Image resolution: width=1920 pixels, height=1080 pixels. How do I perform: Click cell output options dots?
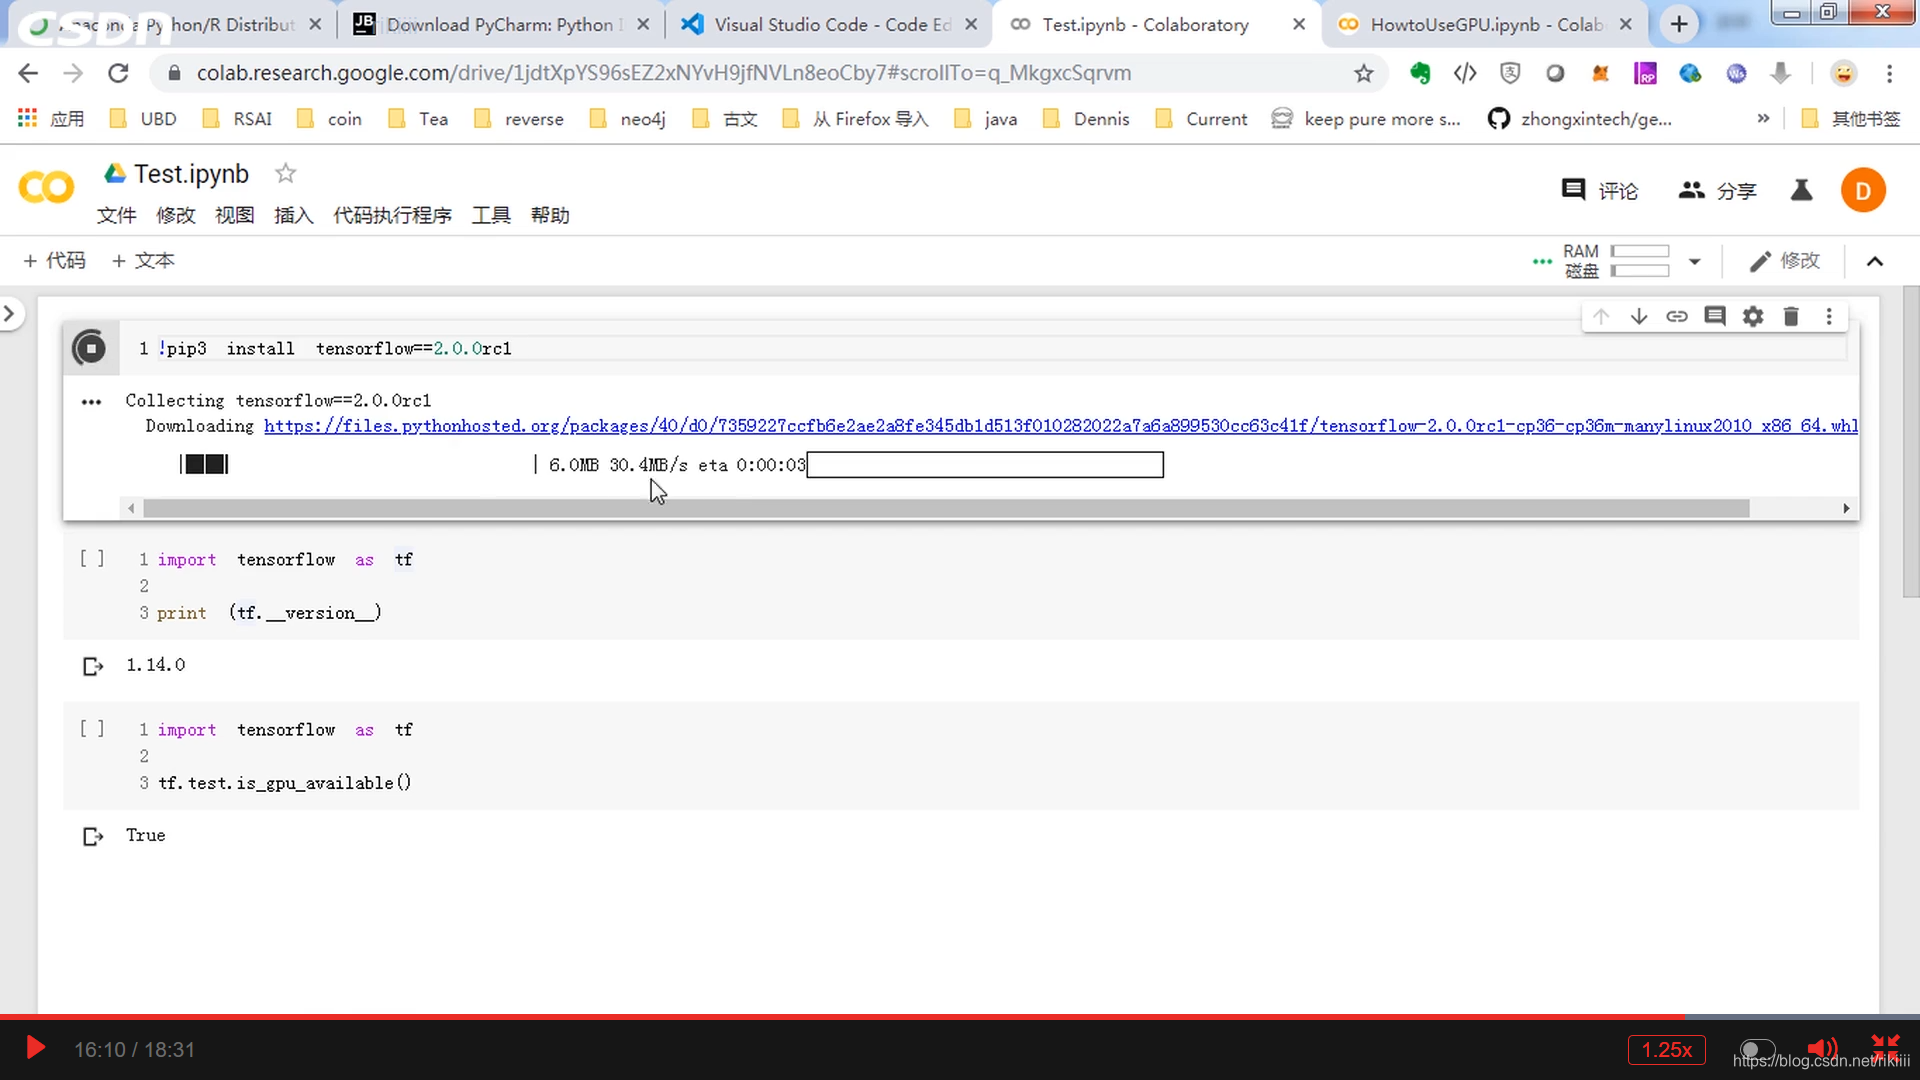(91, 402)
